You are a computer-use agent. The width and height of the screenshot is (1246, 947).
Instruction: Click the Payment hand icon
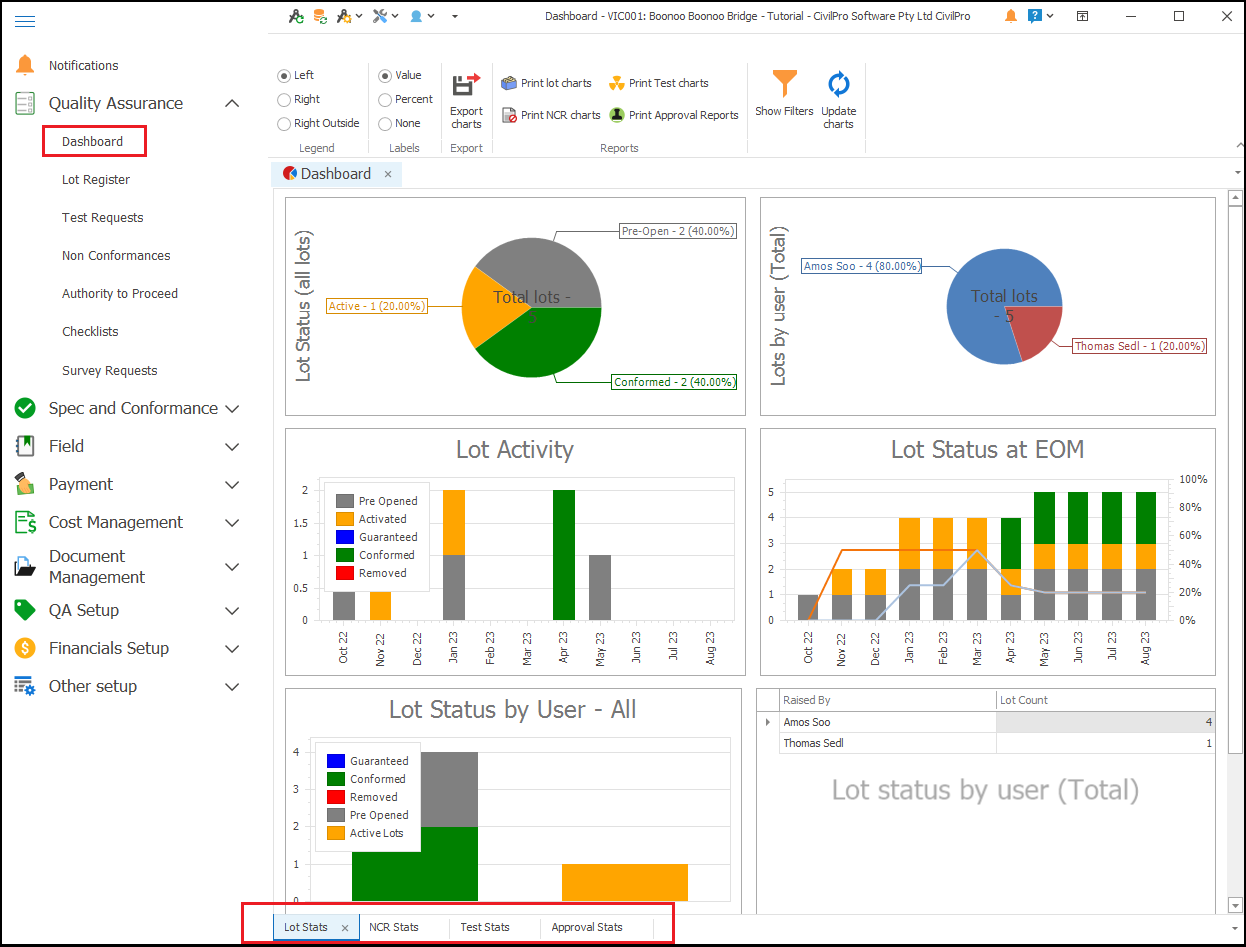tap(25, 484)
